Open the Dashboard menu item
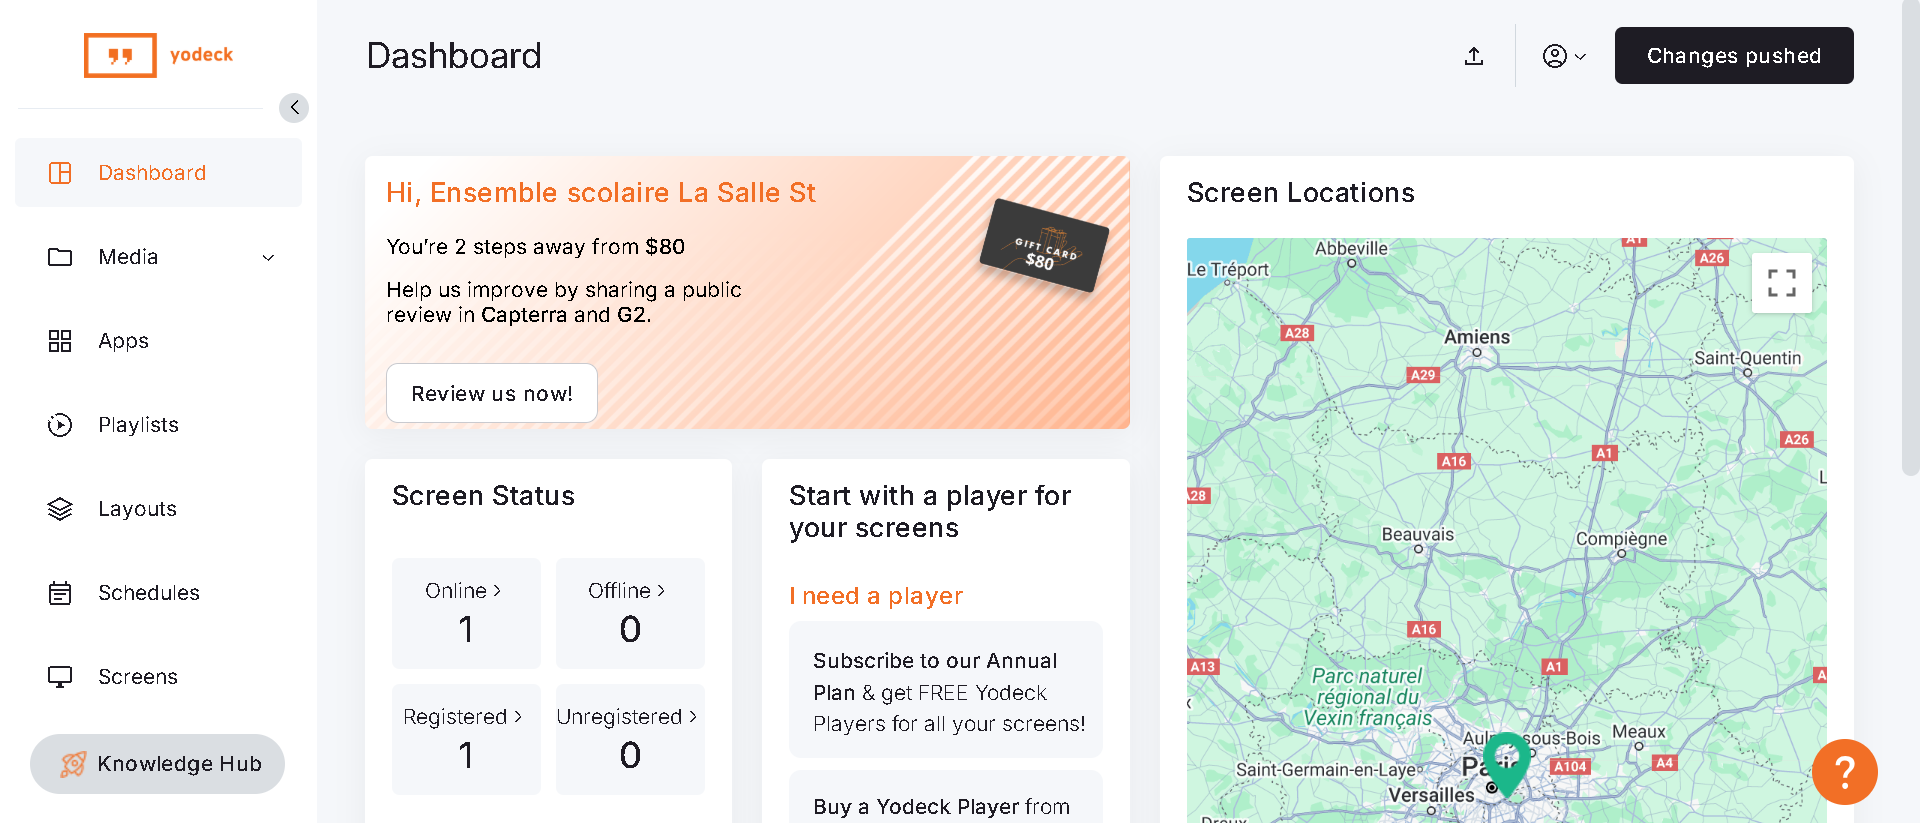 [x=152, y=173]
